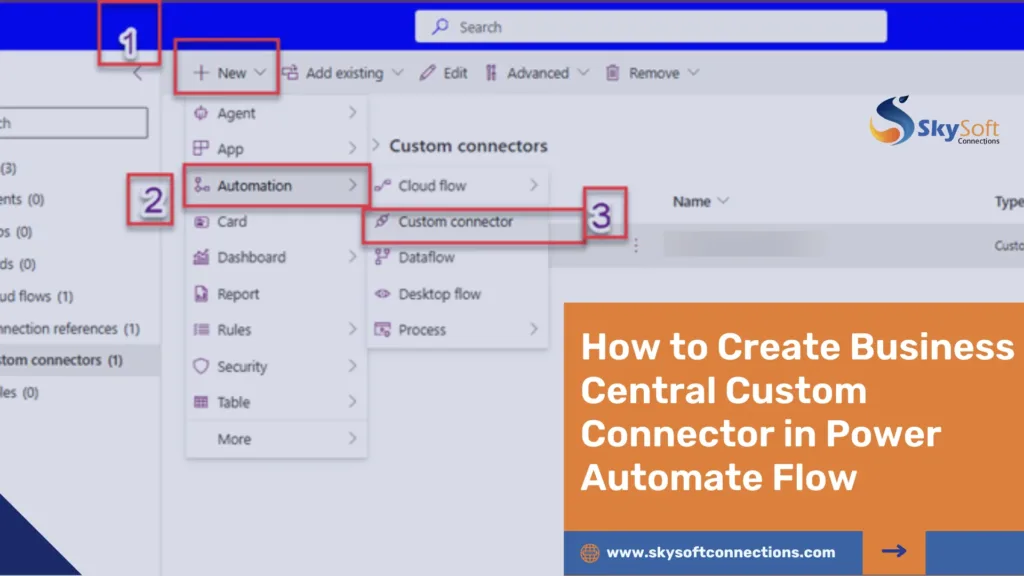Screen dimensions: 1024x576
Task: Click the Agent icon in New menu
Action: [x=201, y=113]
